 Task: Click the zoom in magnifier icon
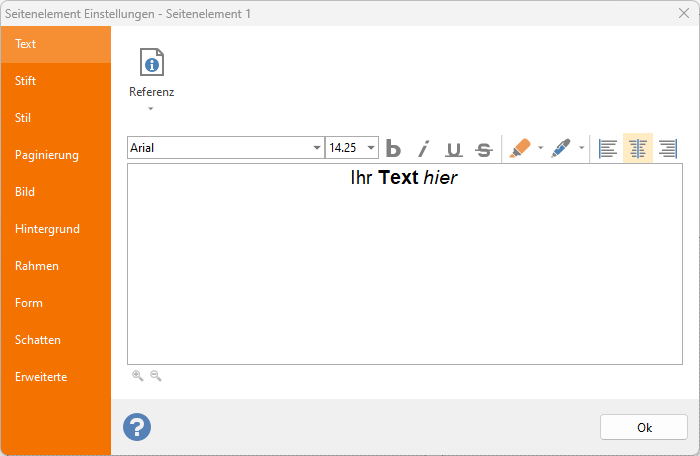(x=138, y=376)
